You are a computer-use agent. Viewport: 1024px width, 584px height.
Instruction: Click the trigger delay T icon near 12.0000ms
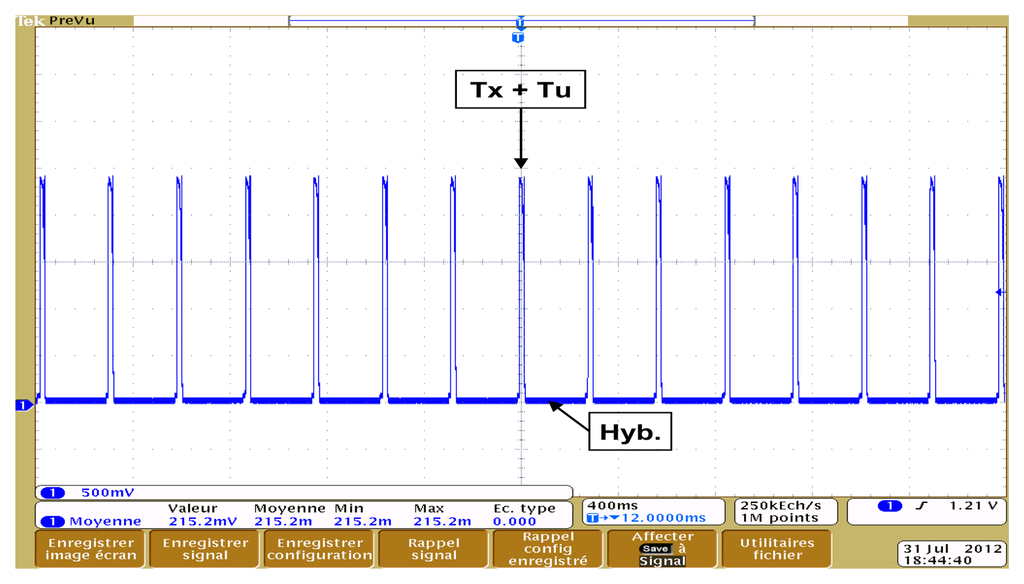point(597,518)
